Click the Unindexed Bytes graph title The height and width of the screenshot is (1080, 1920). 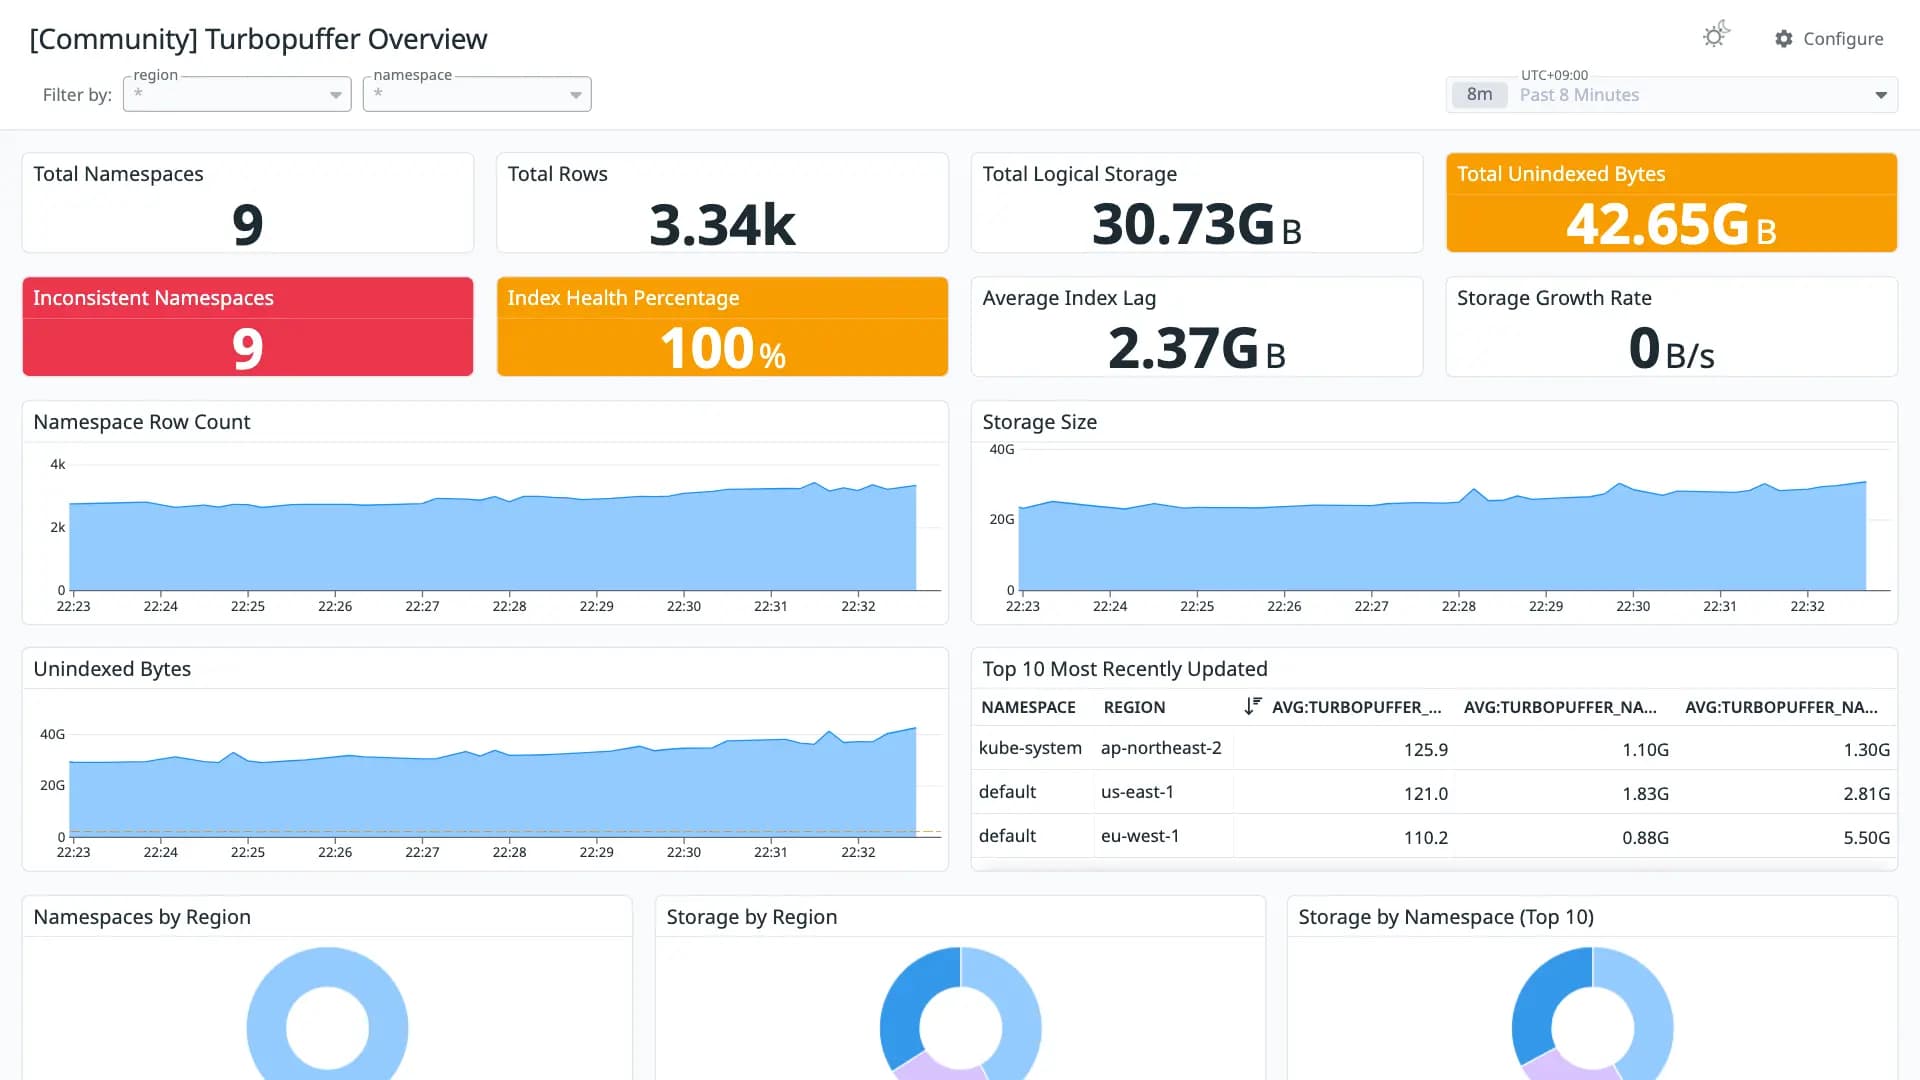click(x=112, y=669)
